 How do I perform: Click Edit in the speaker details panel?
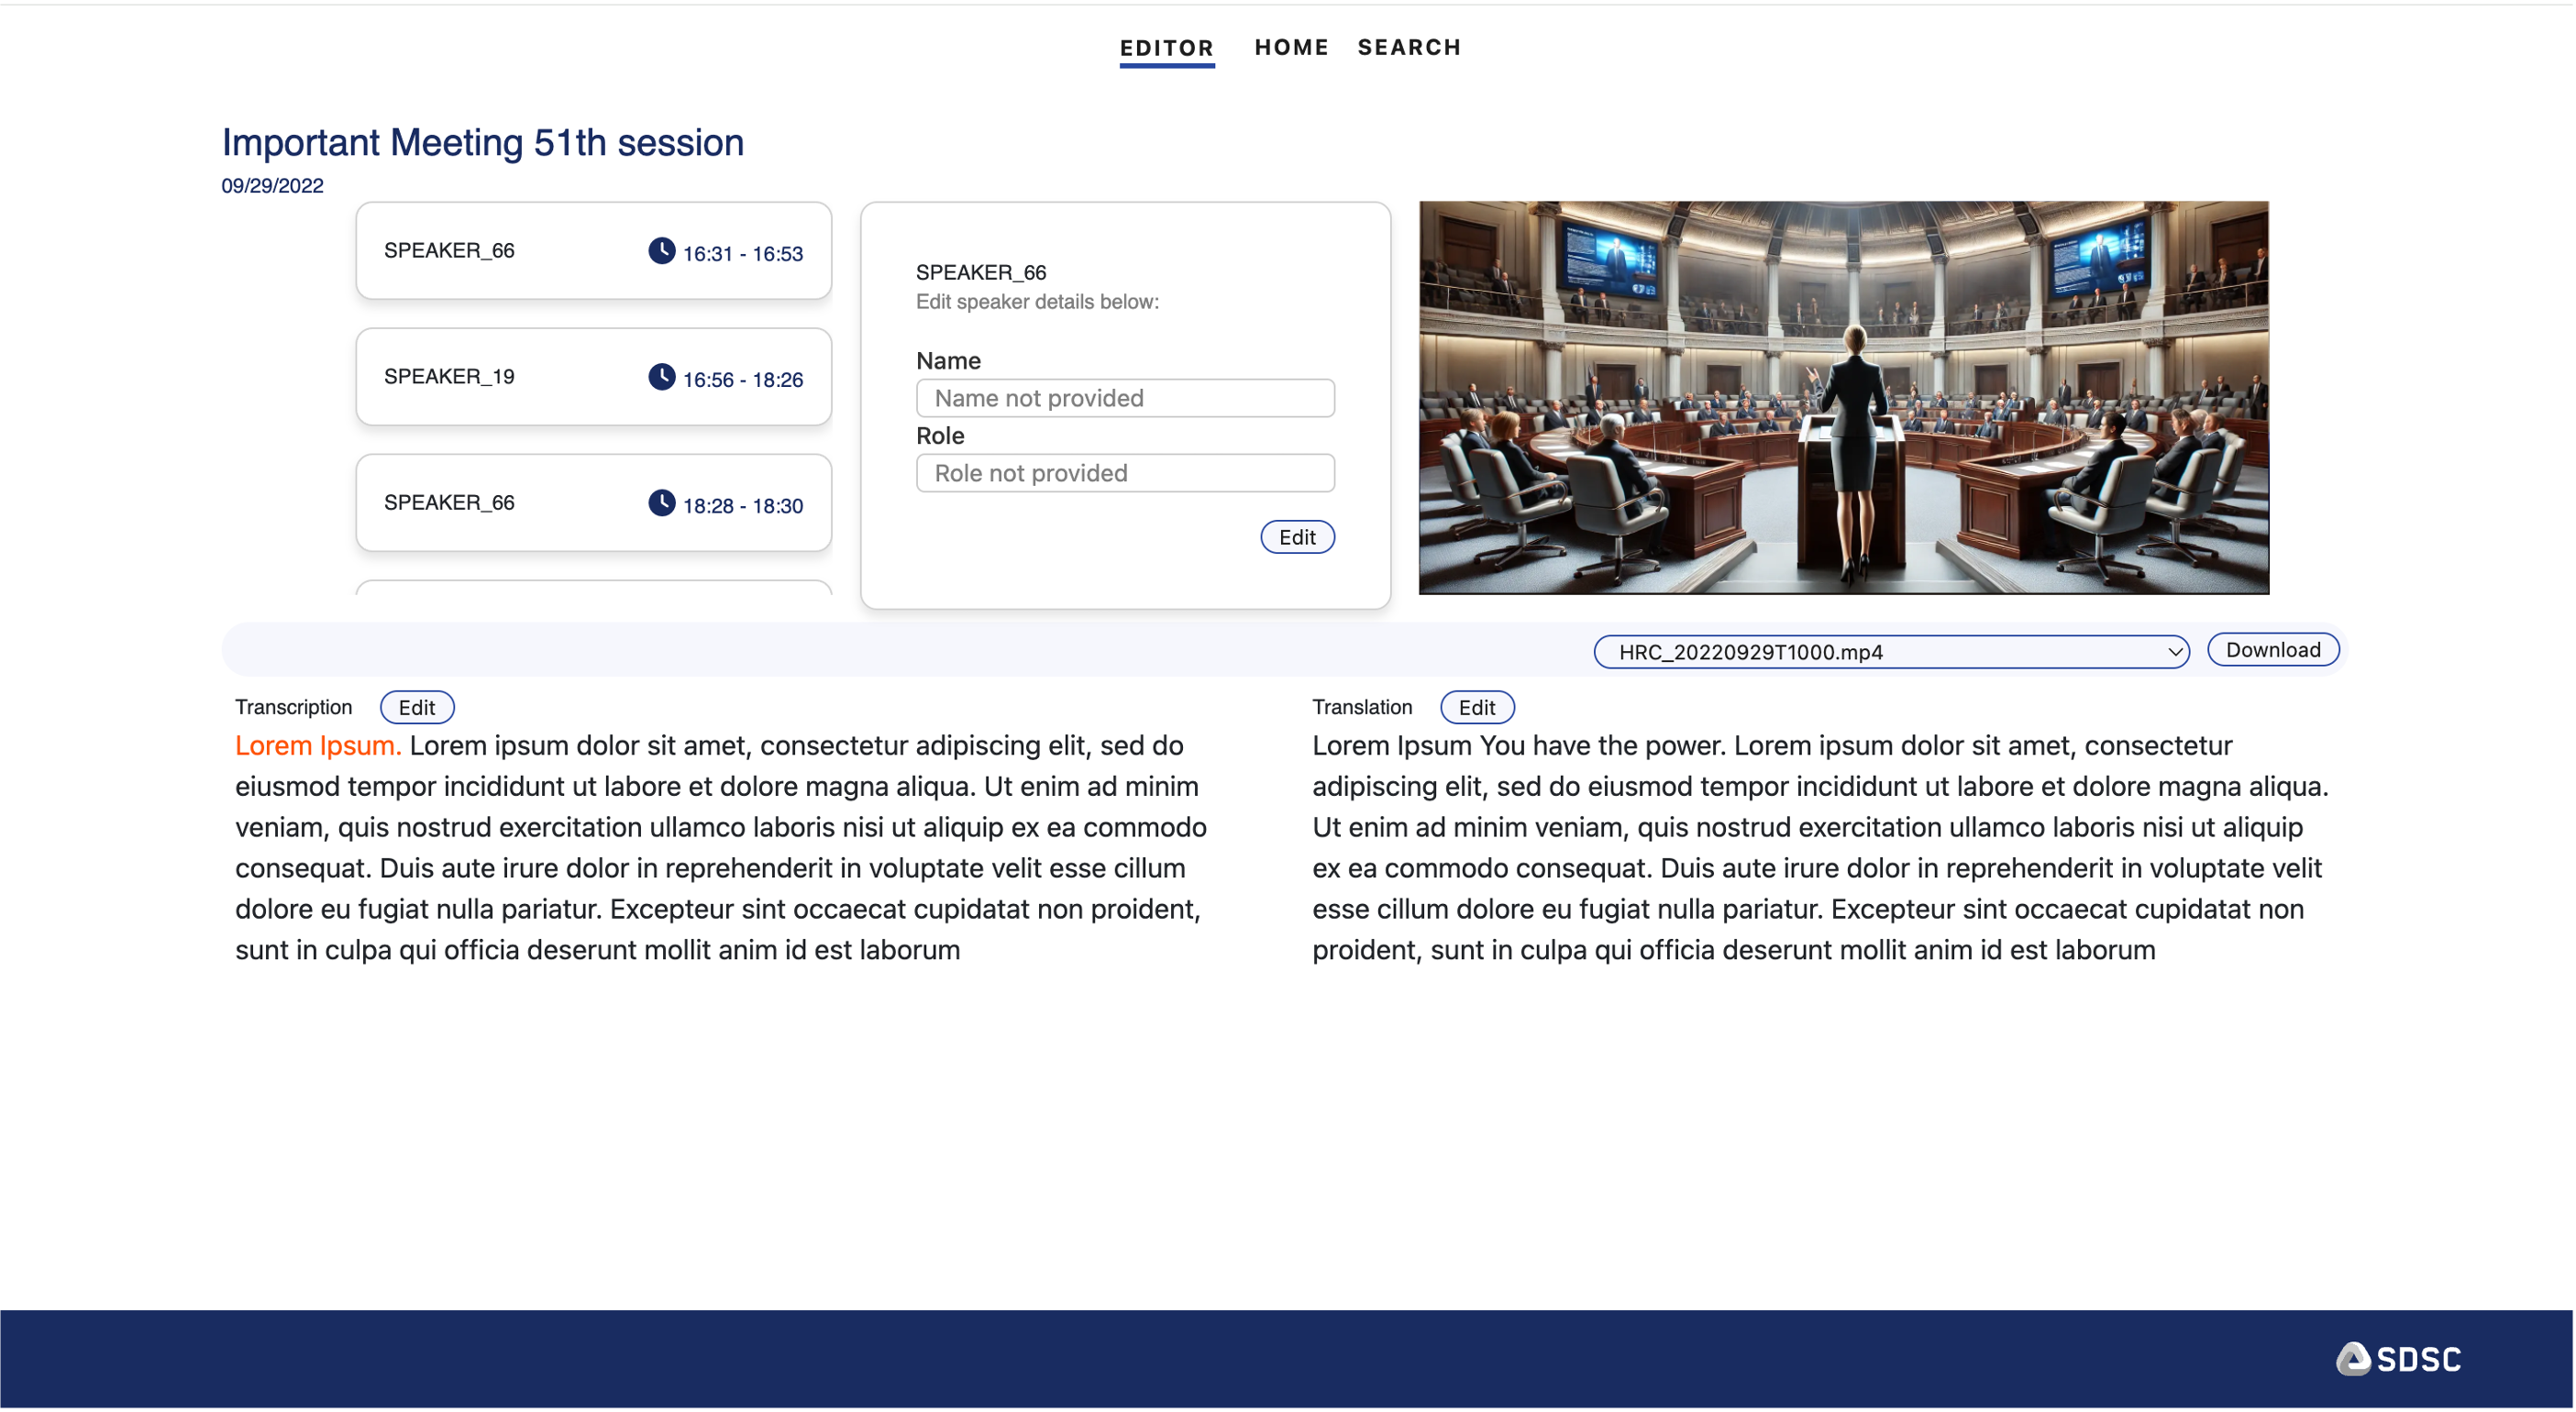1297,537
